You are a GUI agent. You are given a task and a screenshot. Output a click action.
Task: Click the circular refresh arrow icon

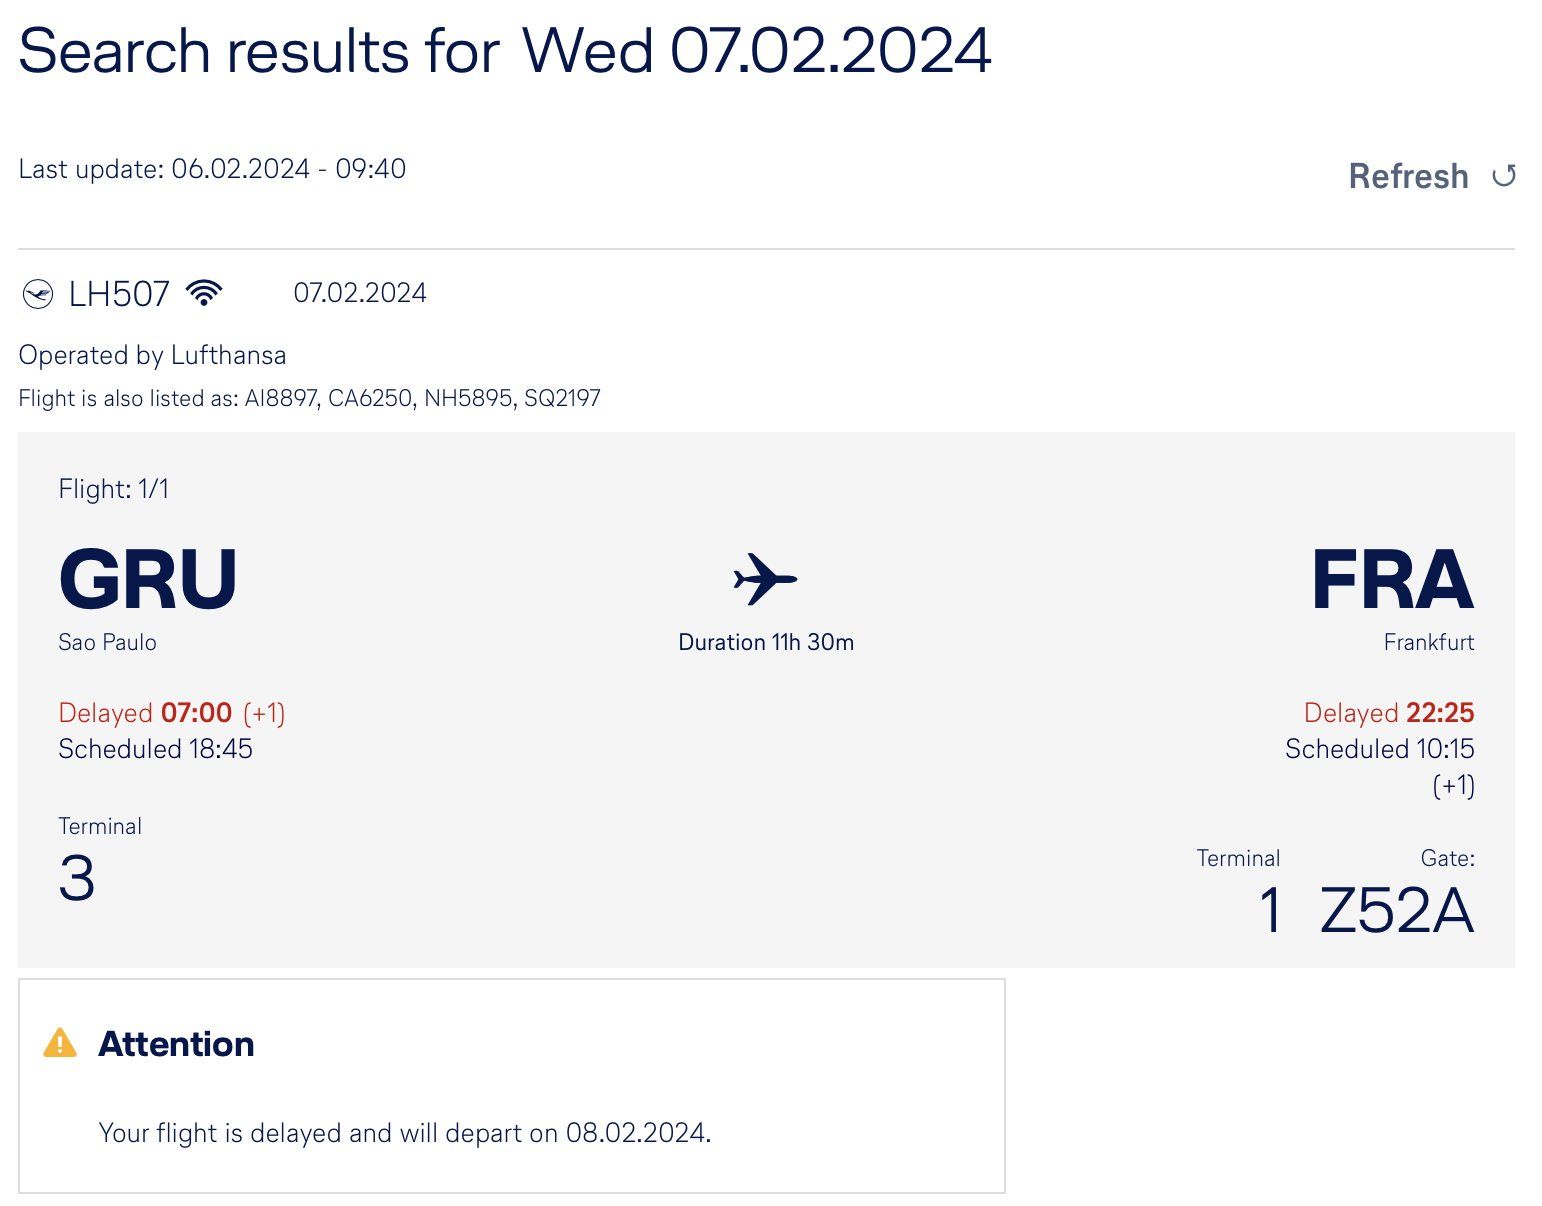point(1503,176)
